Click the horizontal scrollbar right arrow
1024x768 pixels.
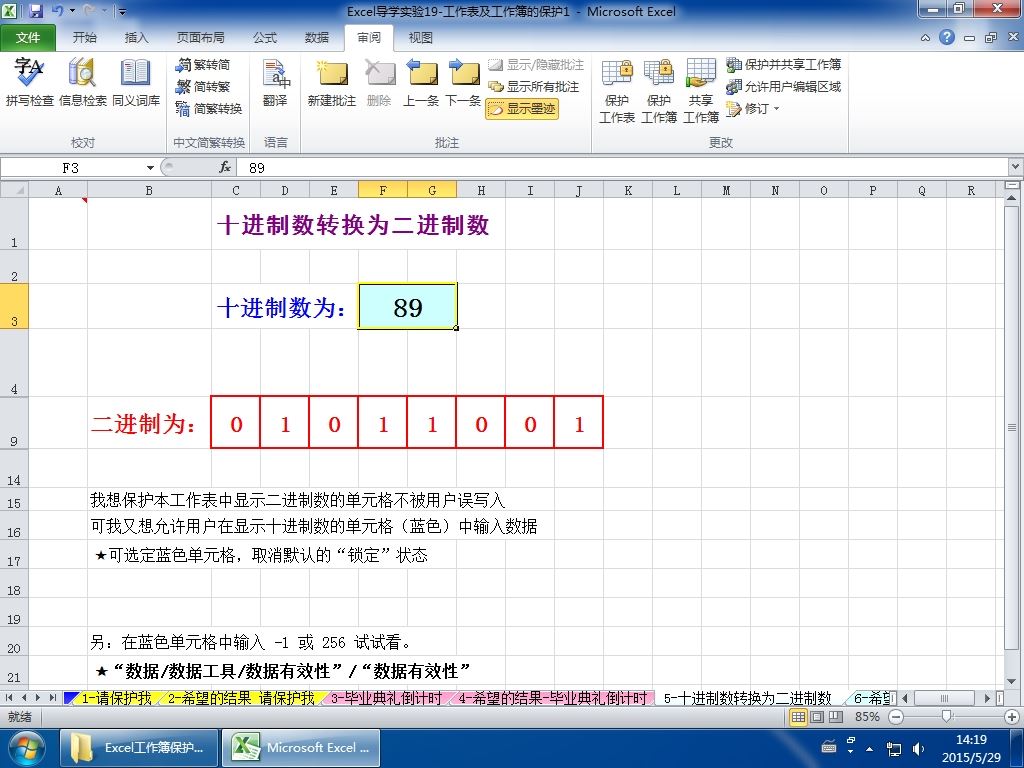(x=988, y=698)
